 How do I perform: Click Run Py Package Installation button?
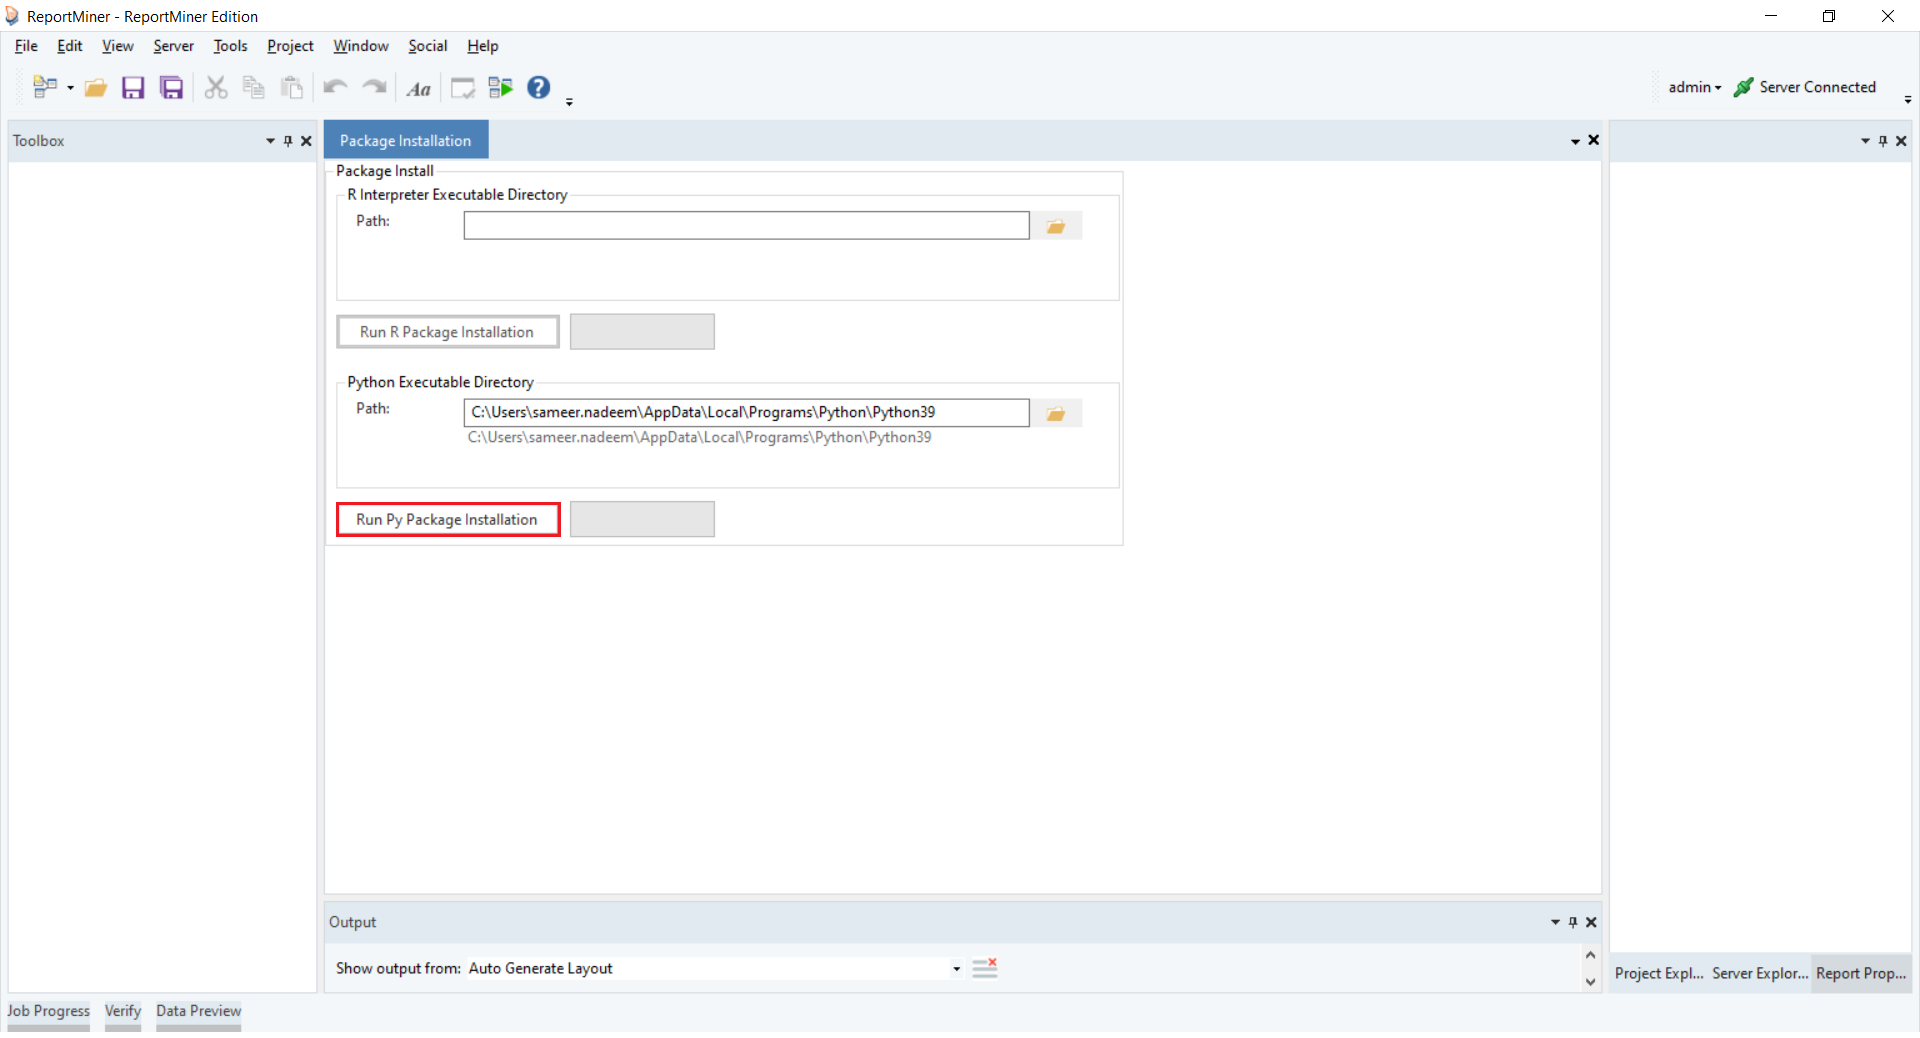click(447, 520)
